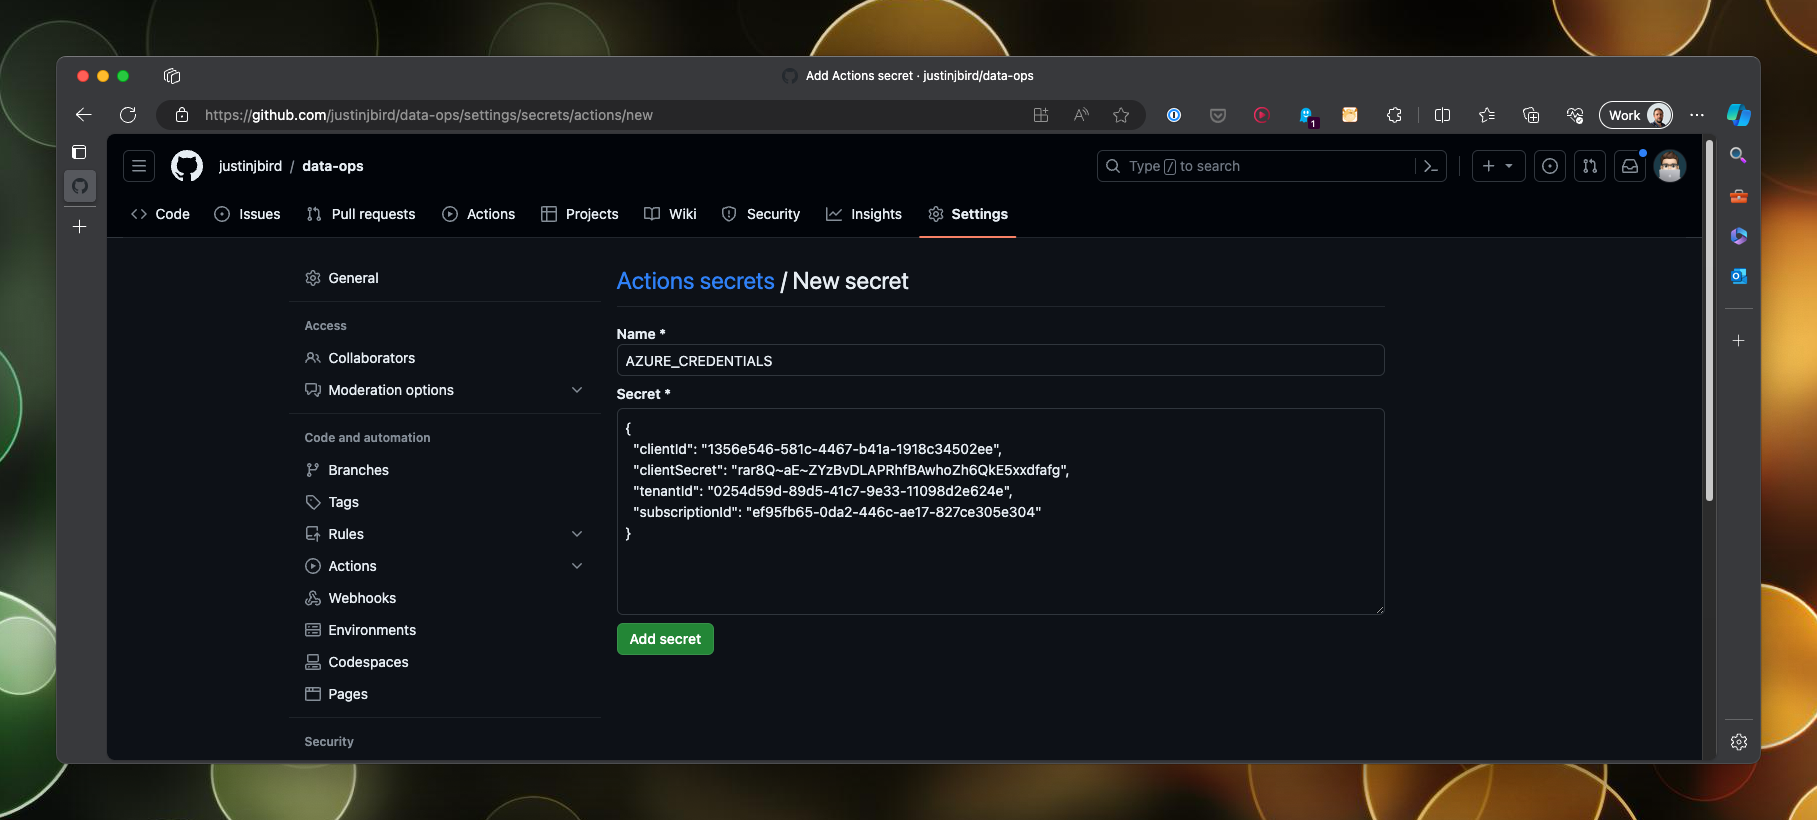The height and width of the screenshot is (820, 1817).
Task: Open Microsoft 365 icon in sidebar
Action: 1739,236
